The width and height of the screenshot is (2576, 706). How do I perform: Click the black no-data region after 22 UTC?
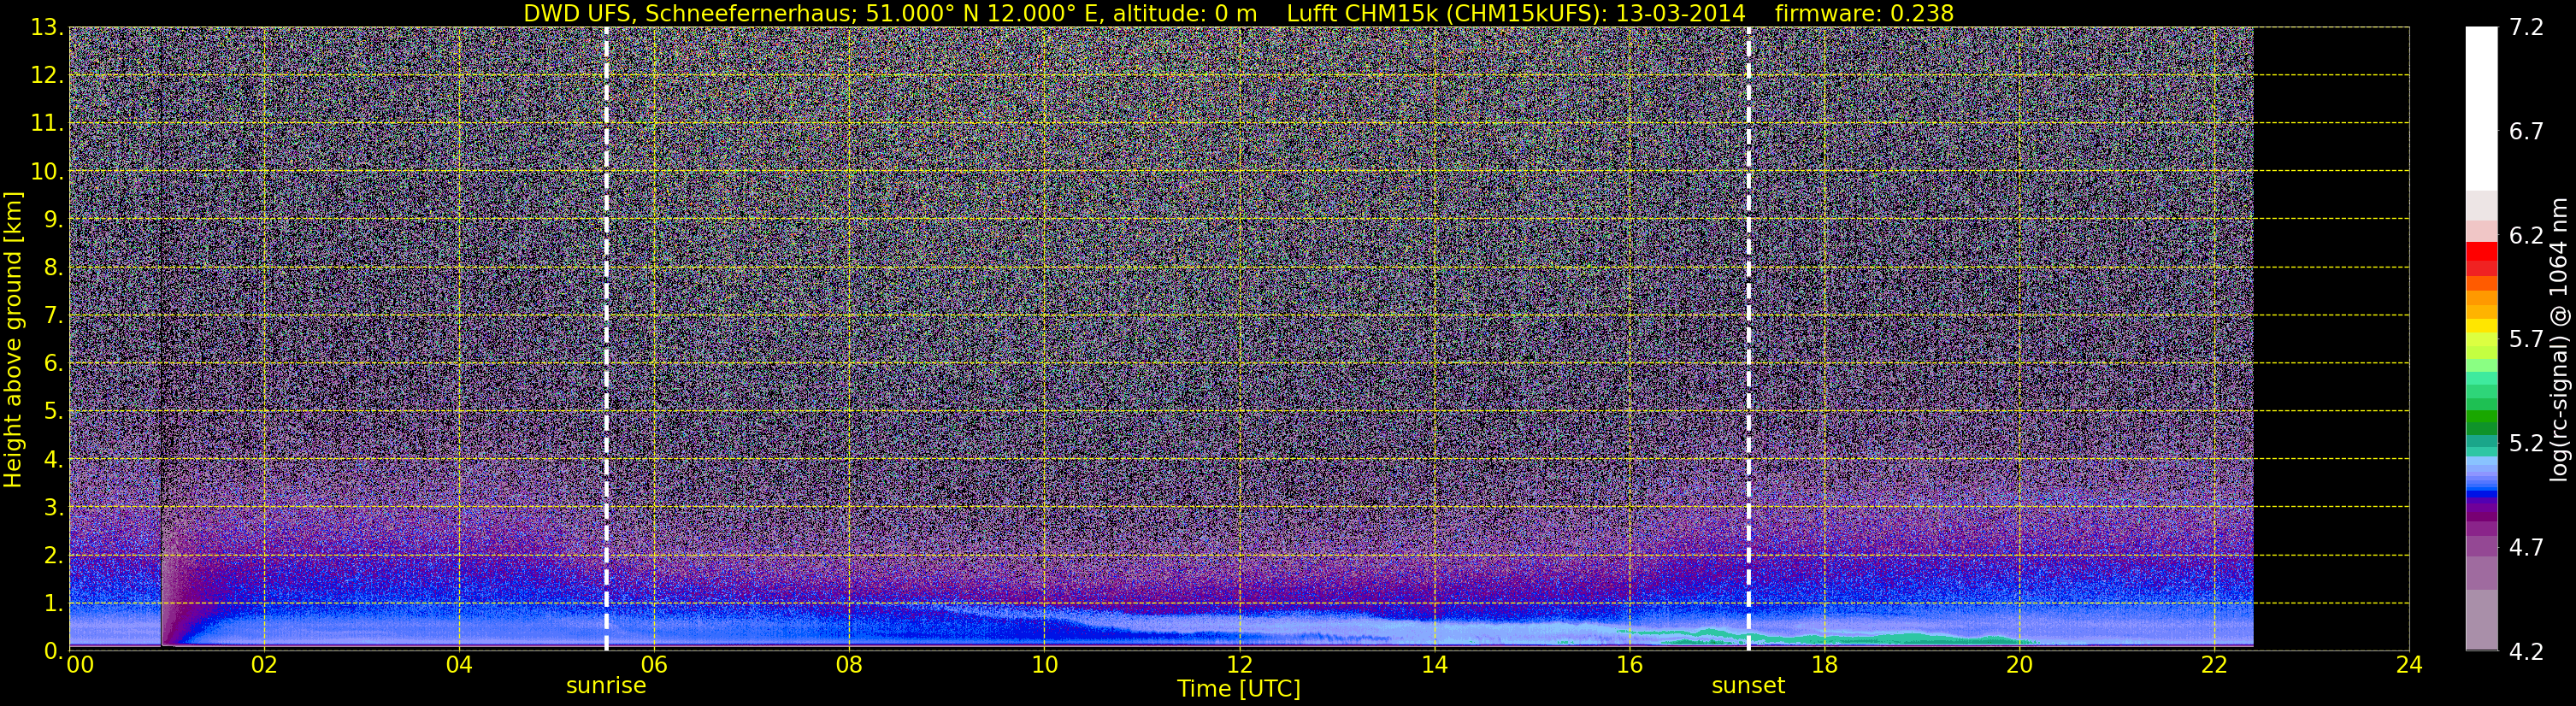(x=2331, y=338)
